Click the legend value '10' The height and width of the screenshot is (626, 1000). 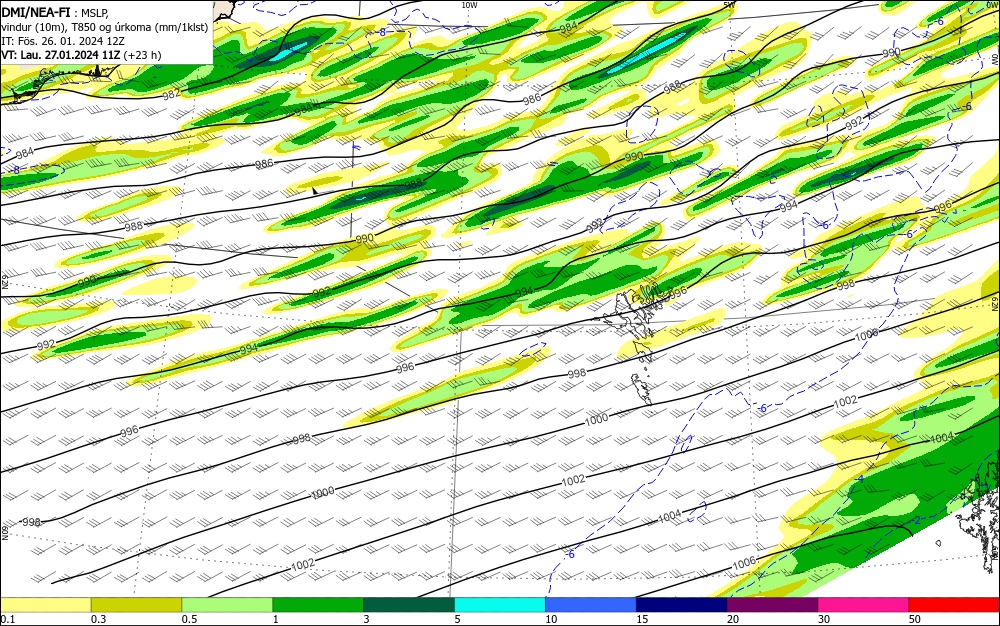click(x=551, y=619)
